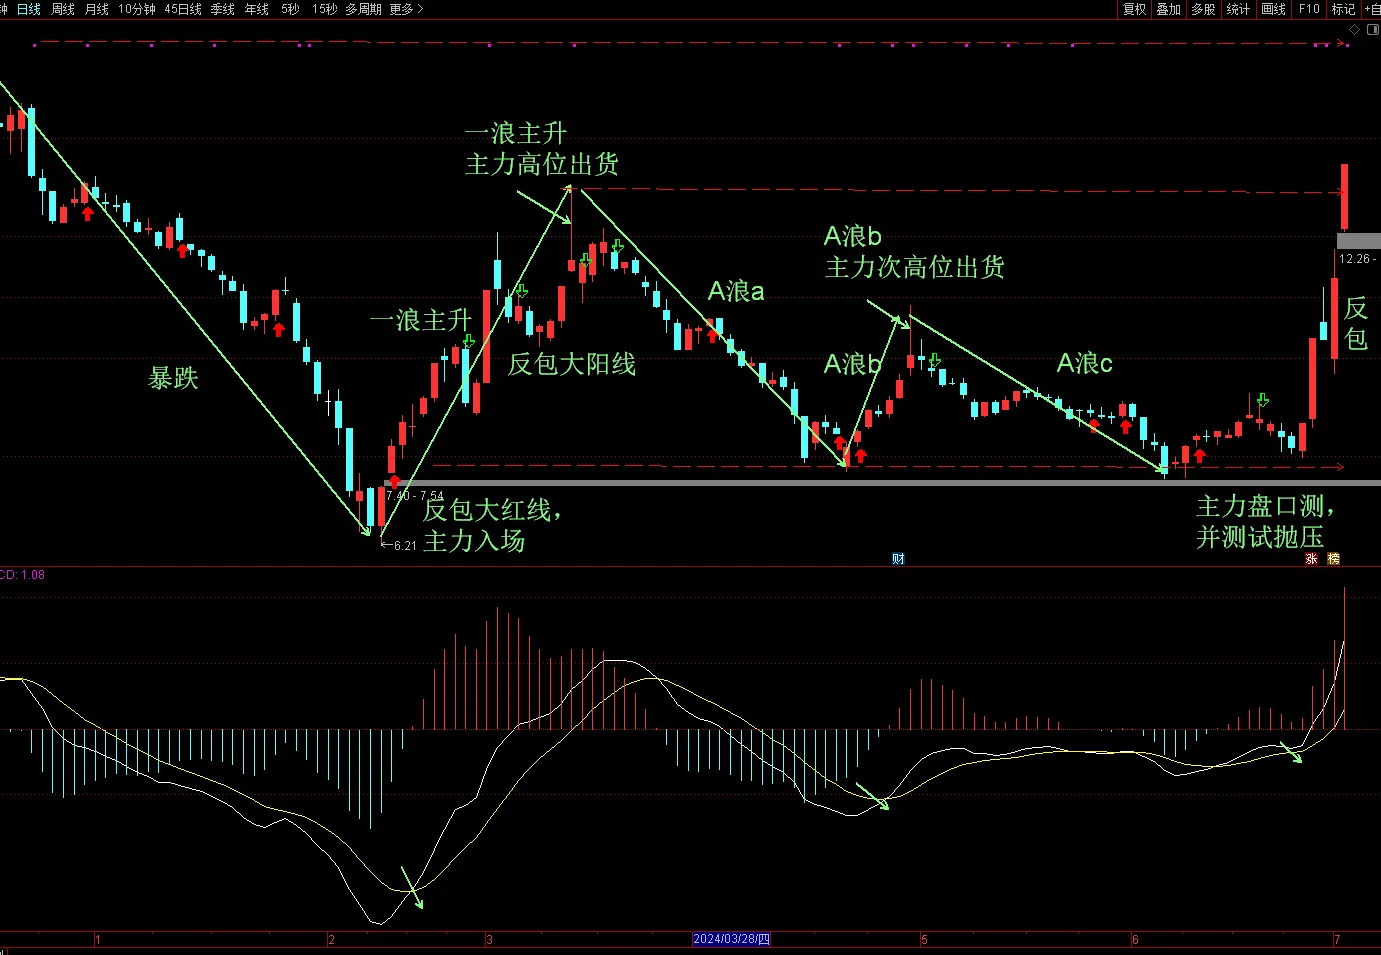Viewport: 1381px width, 955px height.
Task: Open the 月线 monthly chart tab
Action: (97, 9)
